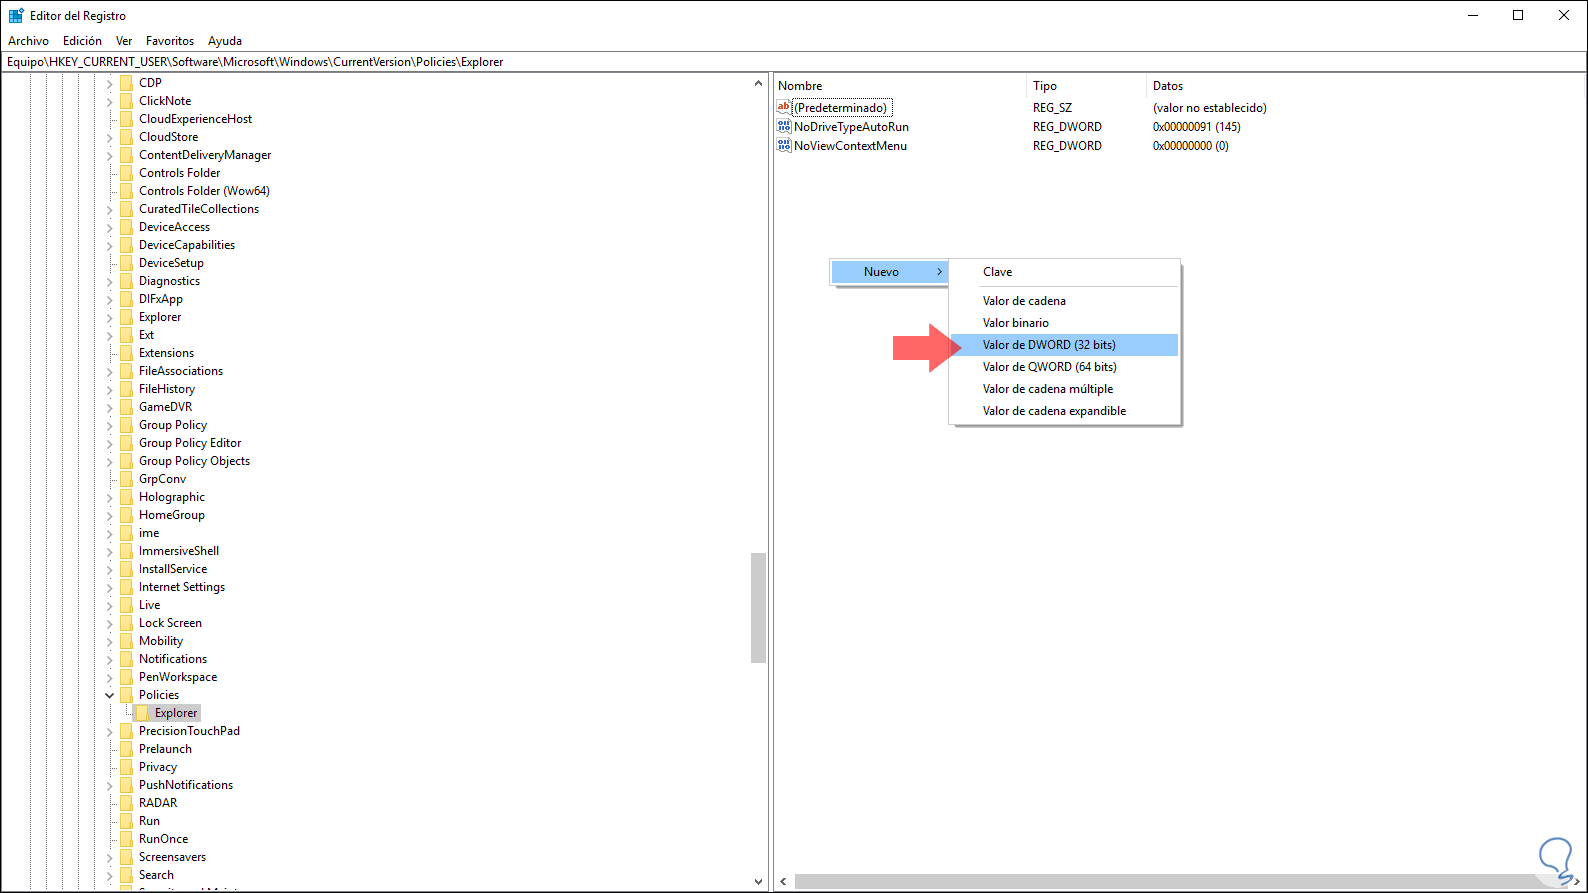Expand the ContentDeliveryManager key

(110, 155)
